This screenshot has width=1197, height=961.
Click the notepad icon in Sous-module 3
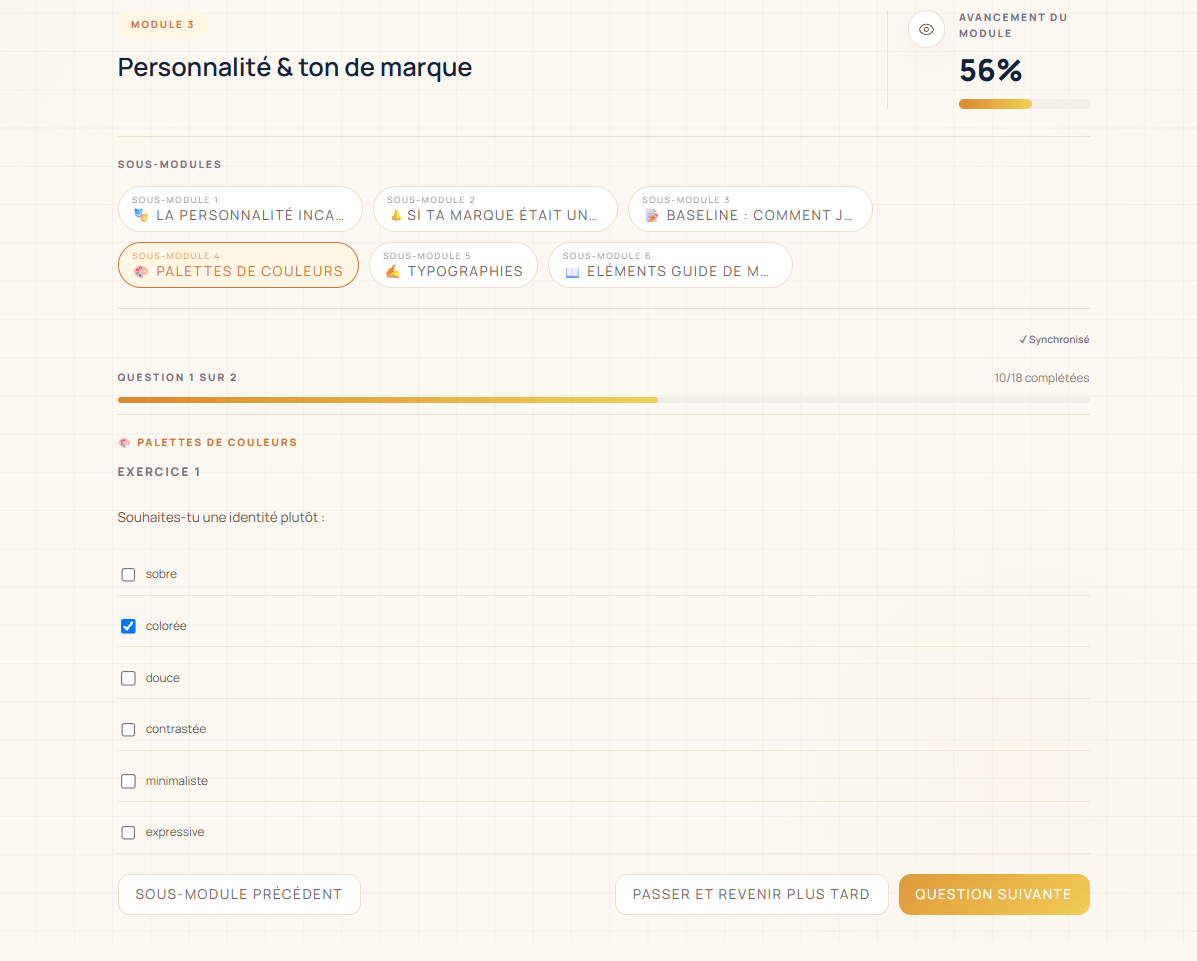652,215
